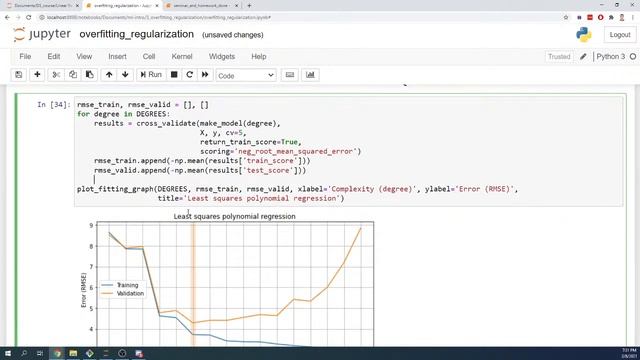This screenshot has height=360, width=640.
Task: Click the Logout button
Action: pyautogui.click(x=620, y=35)
